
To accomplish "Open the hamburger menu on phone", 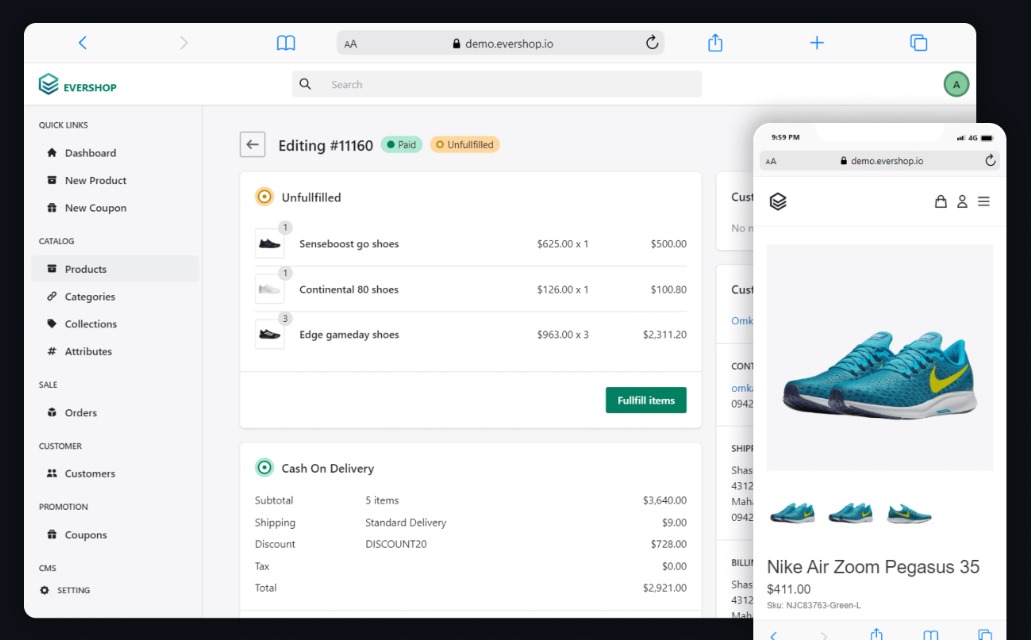I will (x=984, y=201).
